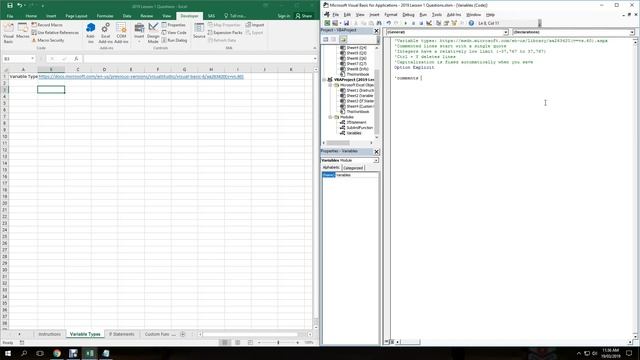The image size is (640, 360).
Task: Undo last action in Excel
Action: 19,5
